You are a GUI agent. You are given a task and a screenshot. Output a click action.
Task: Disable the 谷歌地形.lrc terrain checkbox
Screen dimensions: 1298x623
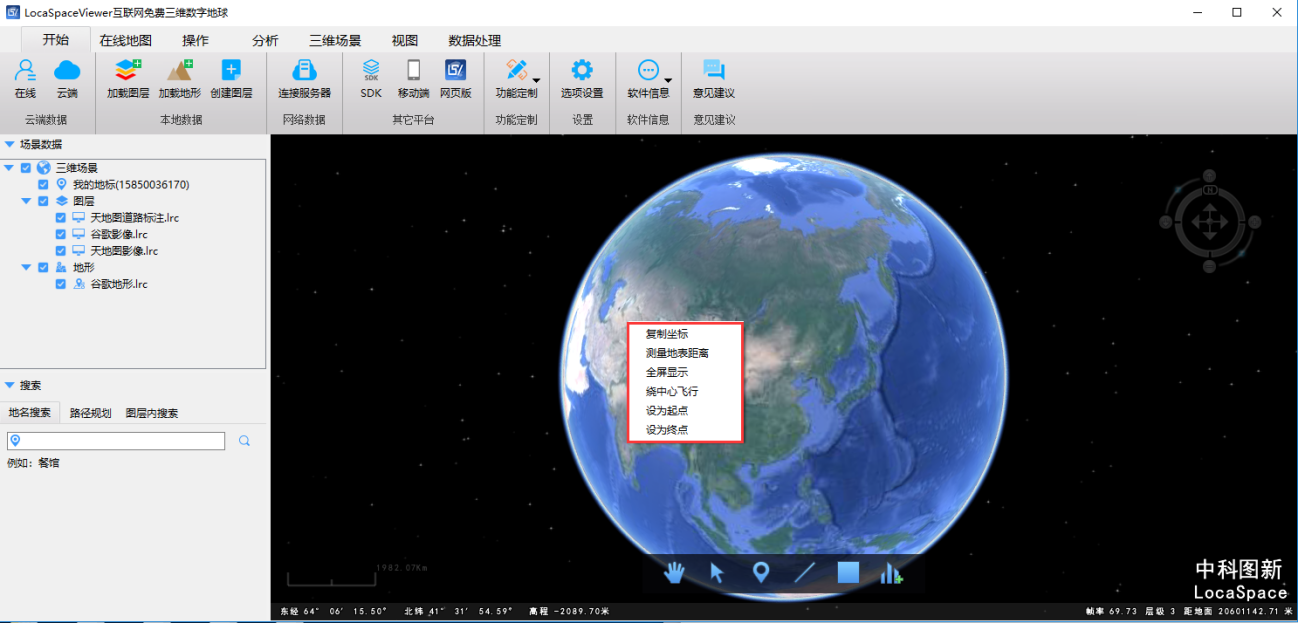[x=61, y=284]
